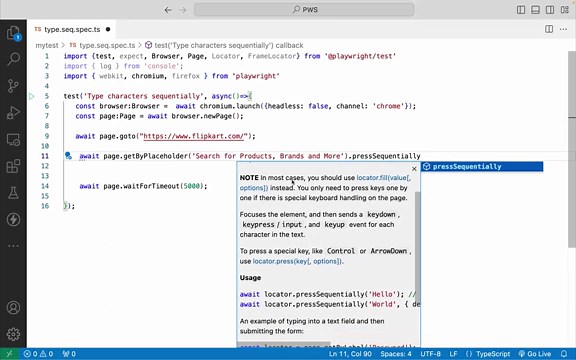Go to line via Ln 11, Col 90
This screenshot has height=360, width=576.
click(x=350, y=354)
